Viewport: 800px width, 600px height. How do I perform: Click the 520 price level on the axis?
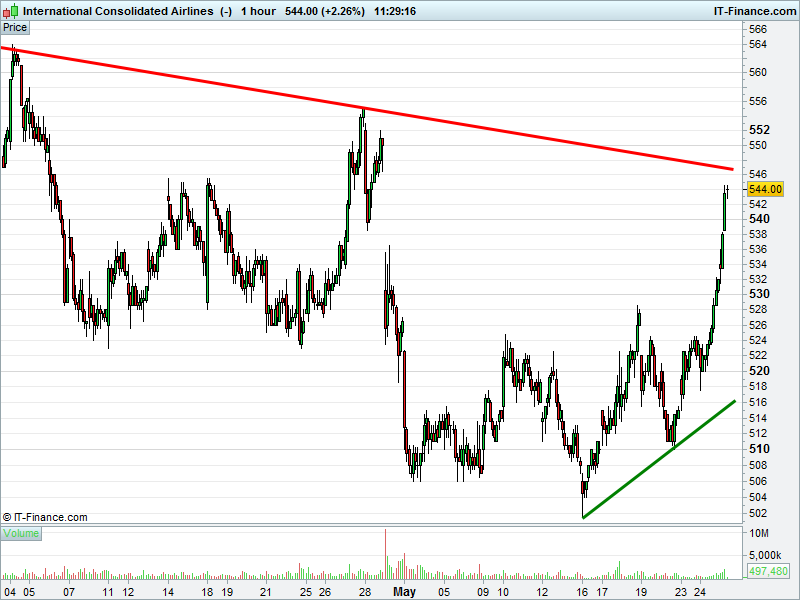(759, 371)
